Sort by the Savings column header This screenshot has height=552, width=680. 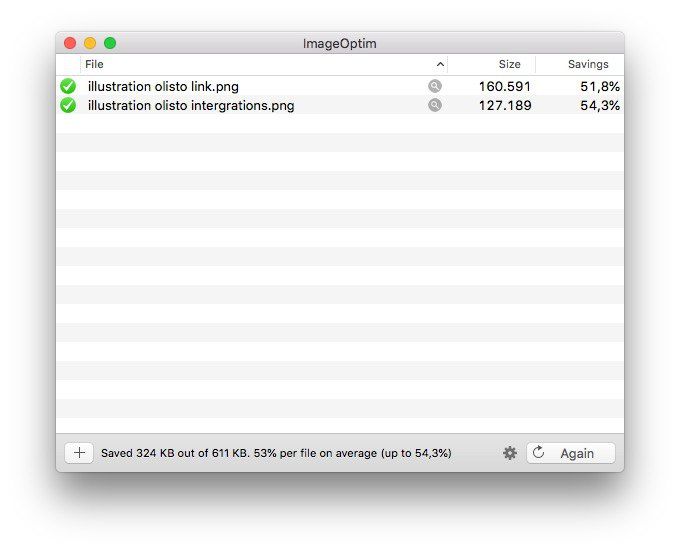(x=580, y=65)
